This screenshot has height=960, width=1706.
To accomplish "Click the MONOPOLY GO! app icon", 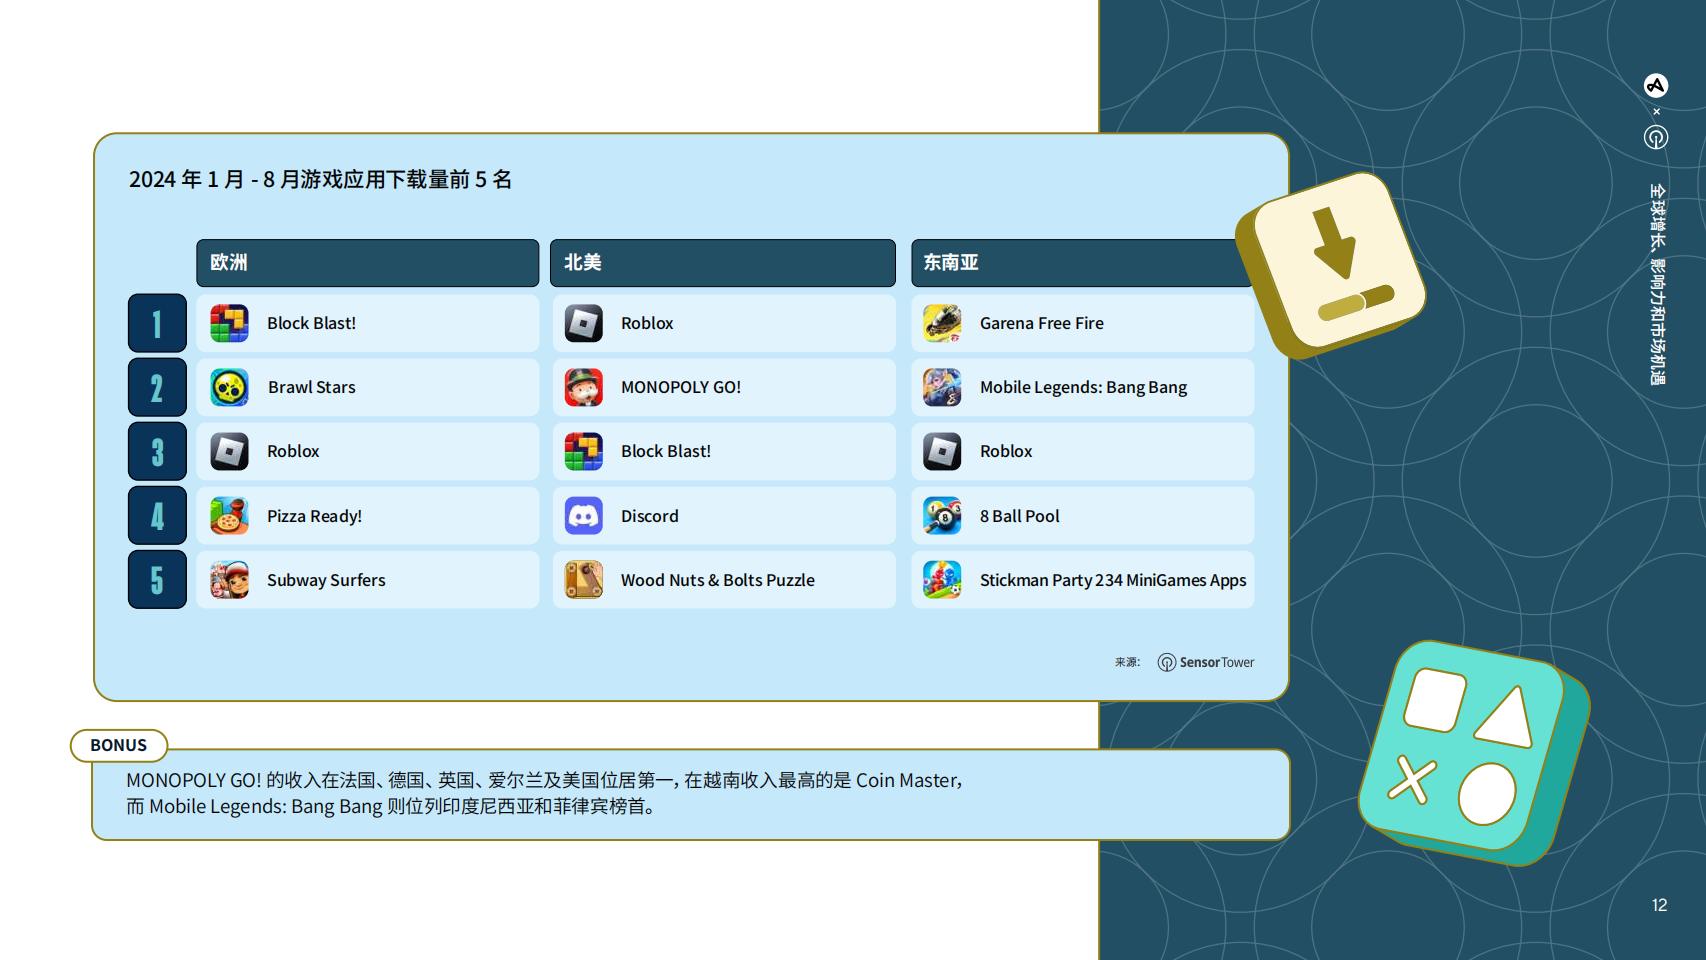I will coord(583,387).
